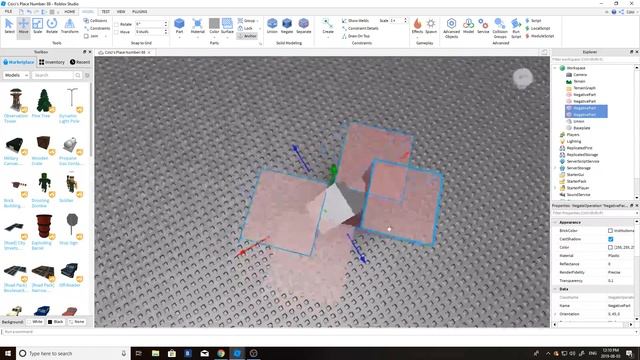Set toolbox background to Black
Viewport: 640px width, 360px height.
click(56, 322)
